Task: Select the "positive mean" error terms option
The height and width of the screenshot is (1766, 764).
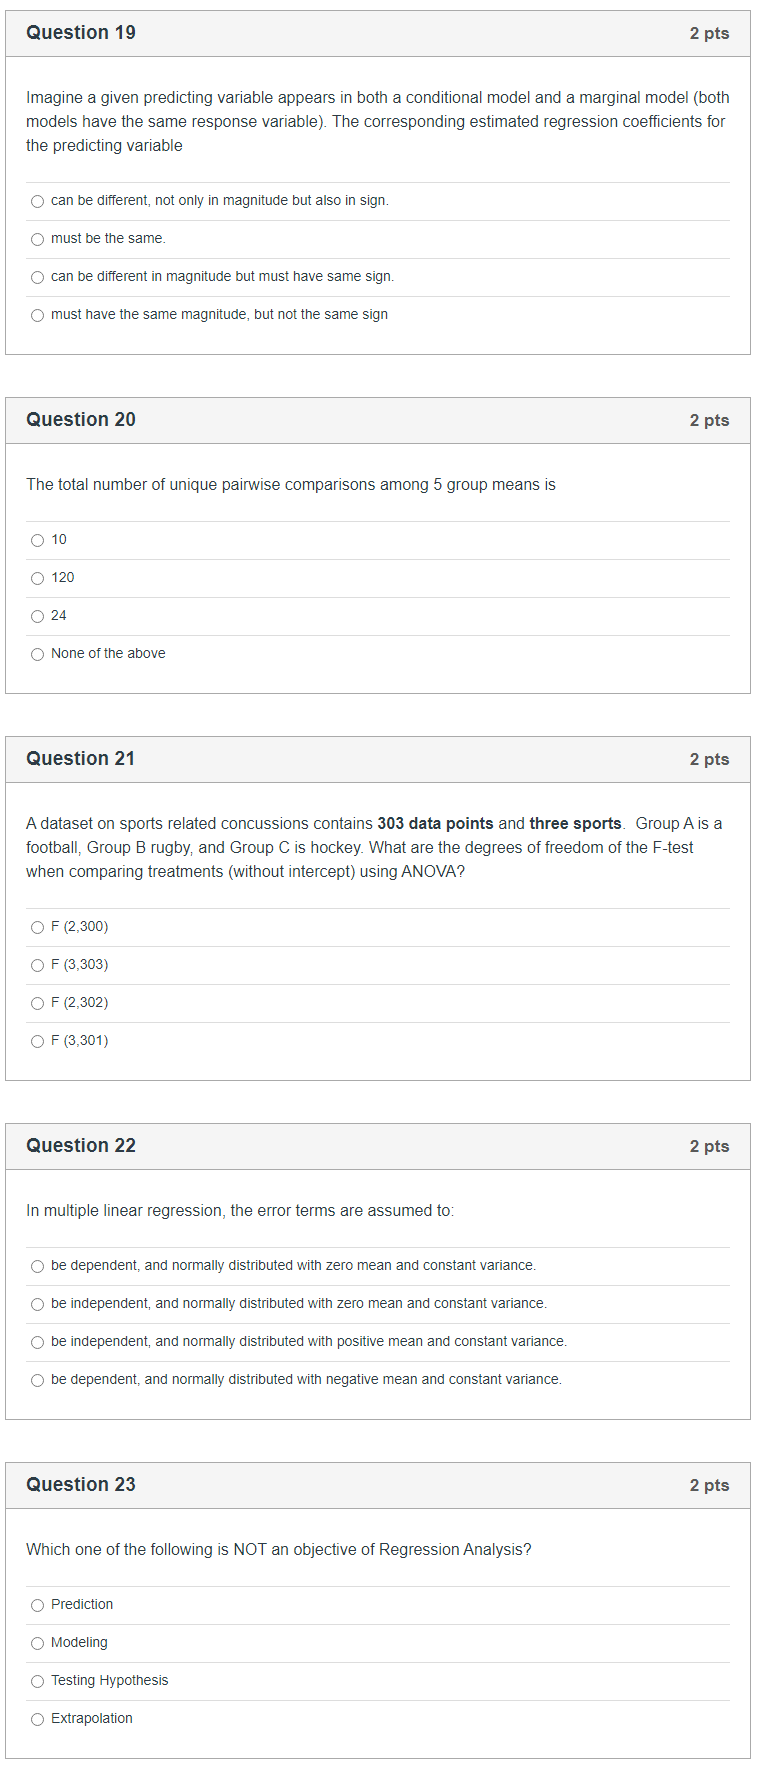Action: pos(37,1342)
